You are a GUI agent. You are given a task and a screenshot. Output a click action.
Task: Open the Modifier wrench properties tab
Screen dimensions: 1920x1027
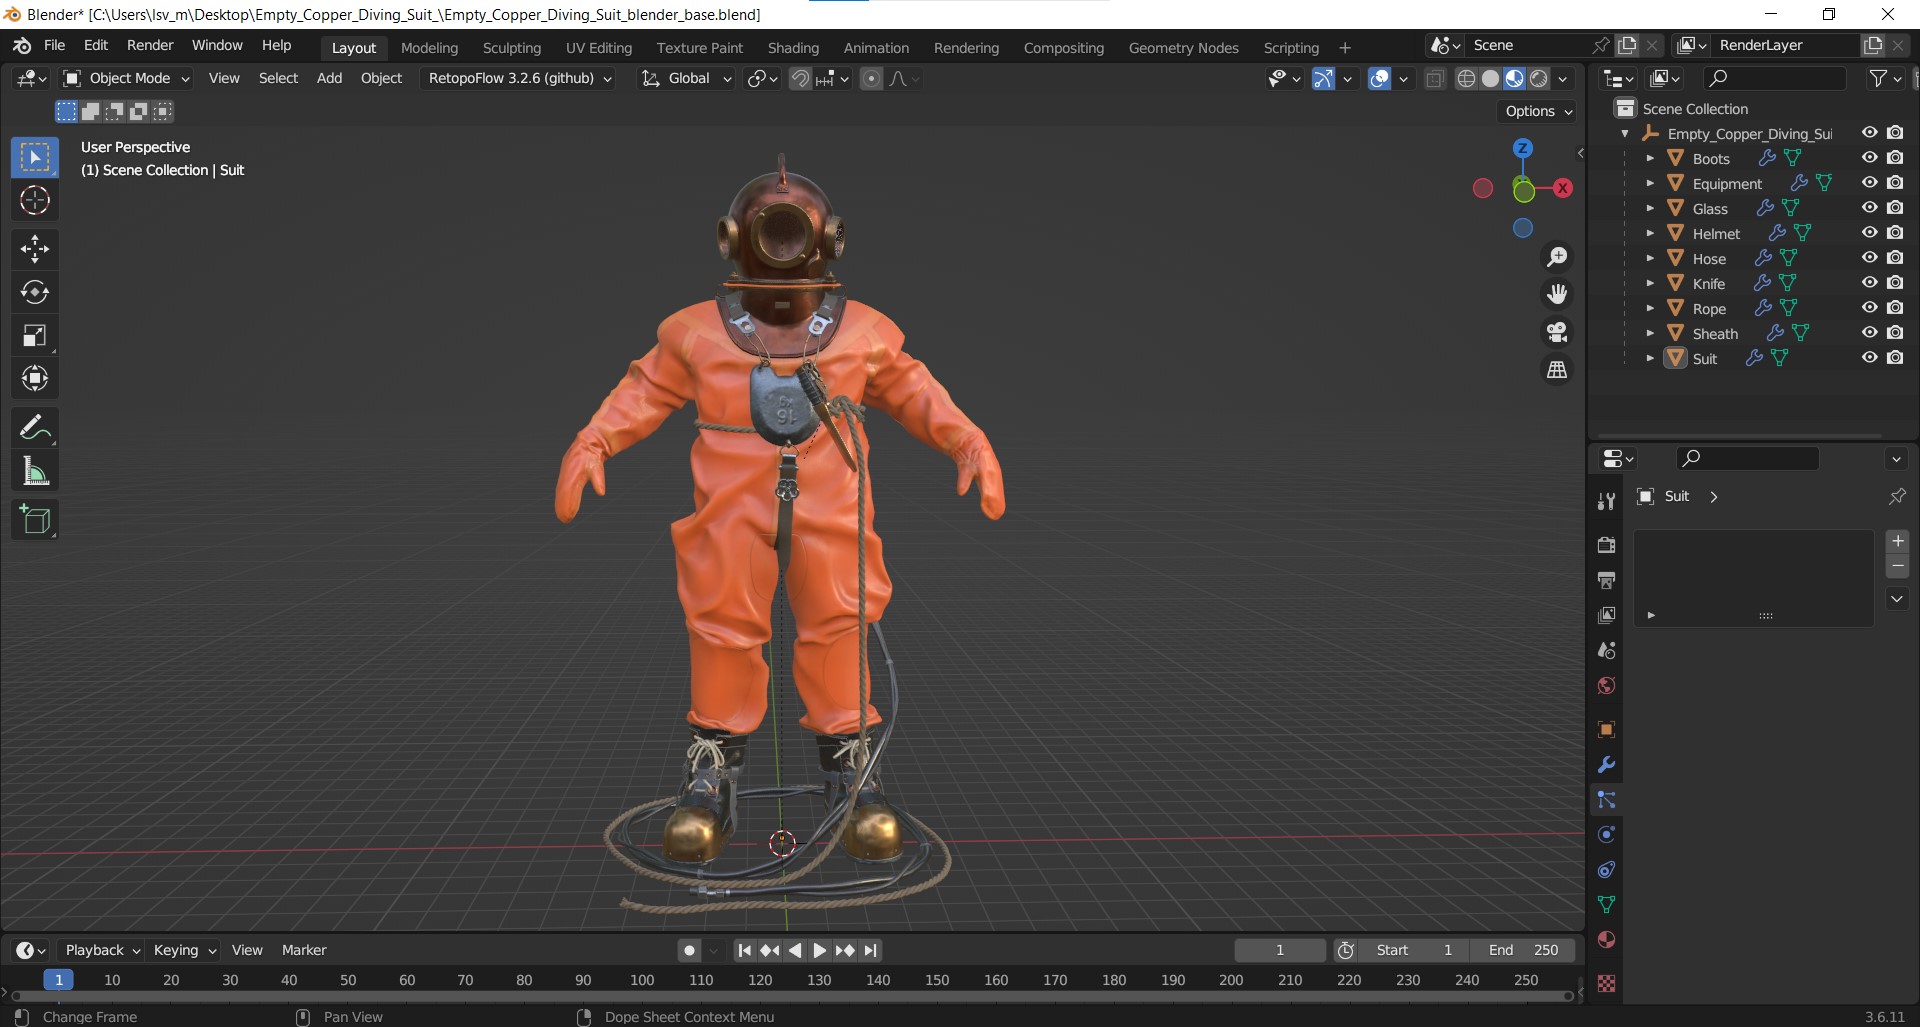[1606, 765]
